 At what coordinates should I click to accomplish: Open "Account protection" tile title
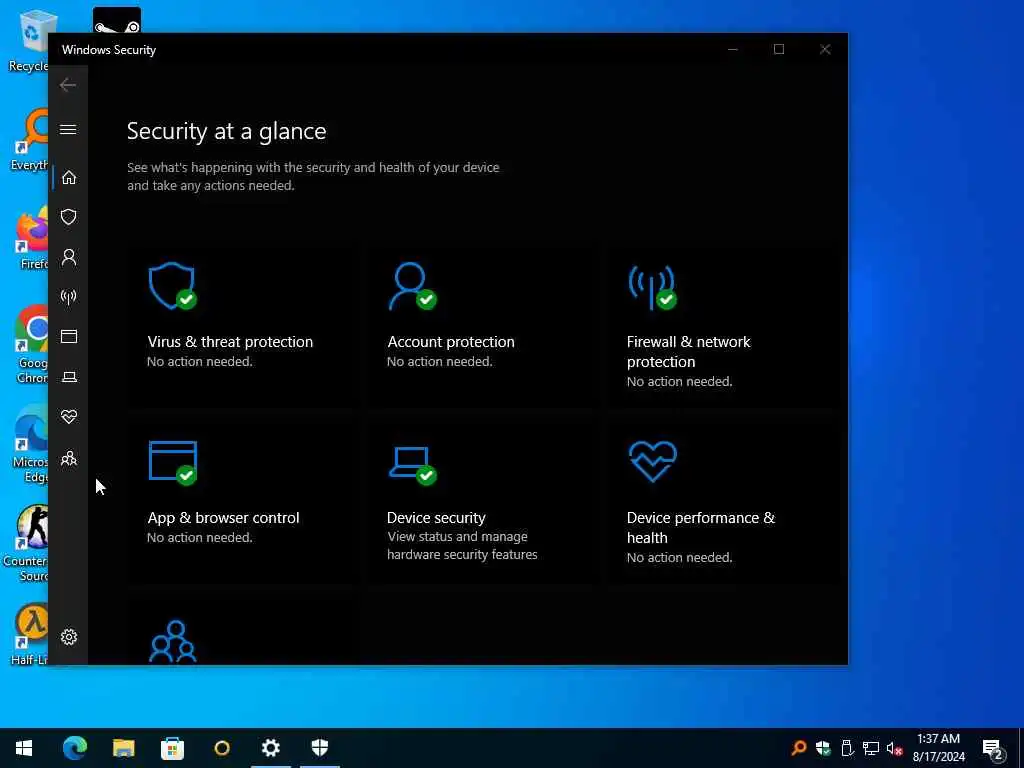[451, 342]
